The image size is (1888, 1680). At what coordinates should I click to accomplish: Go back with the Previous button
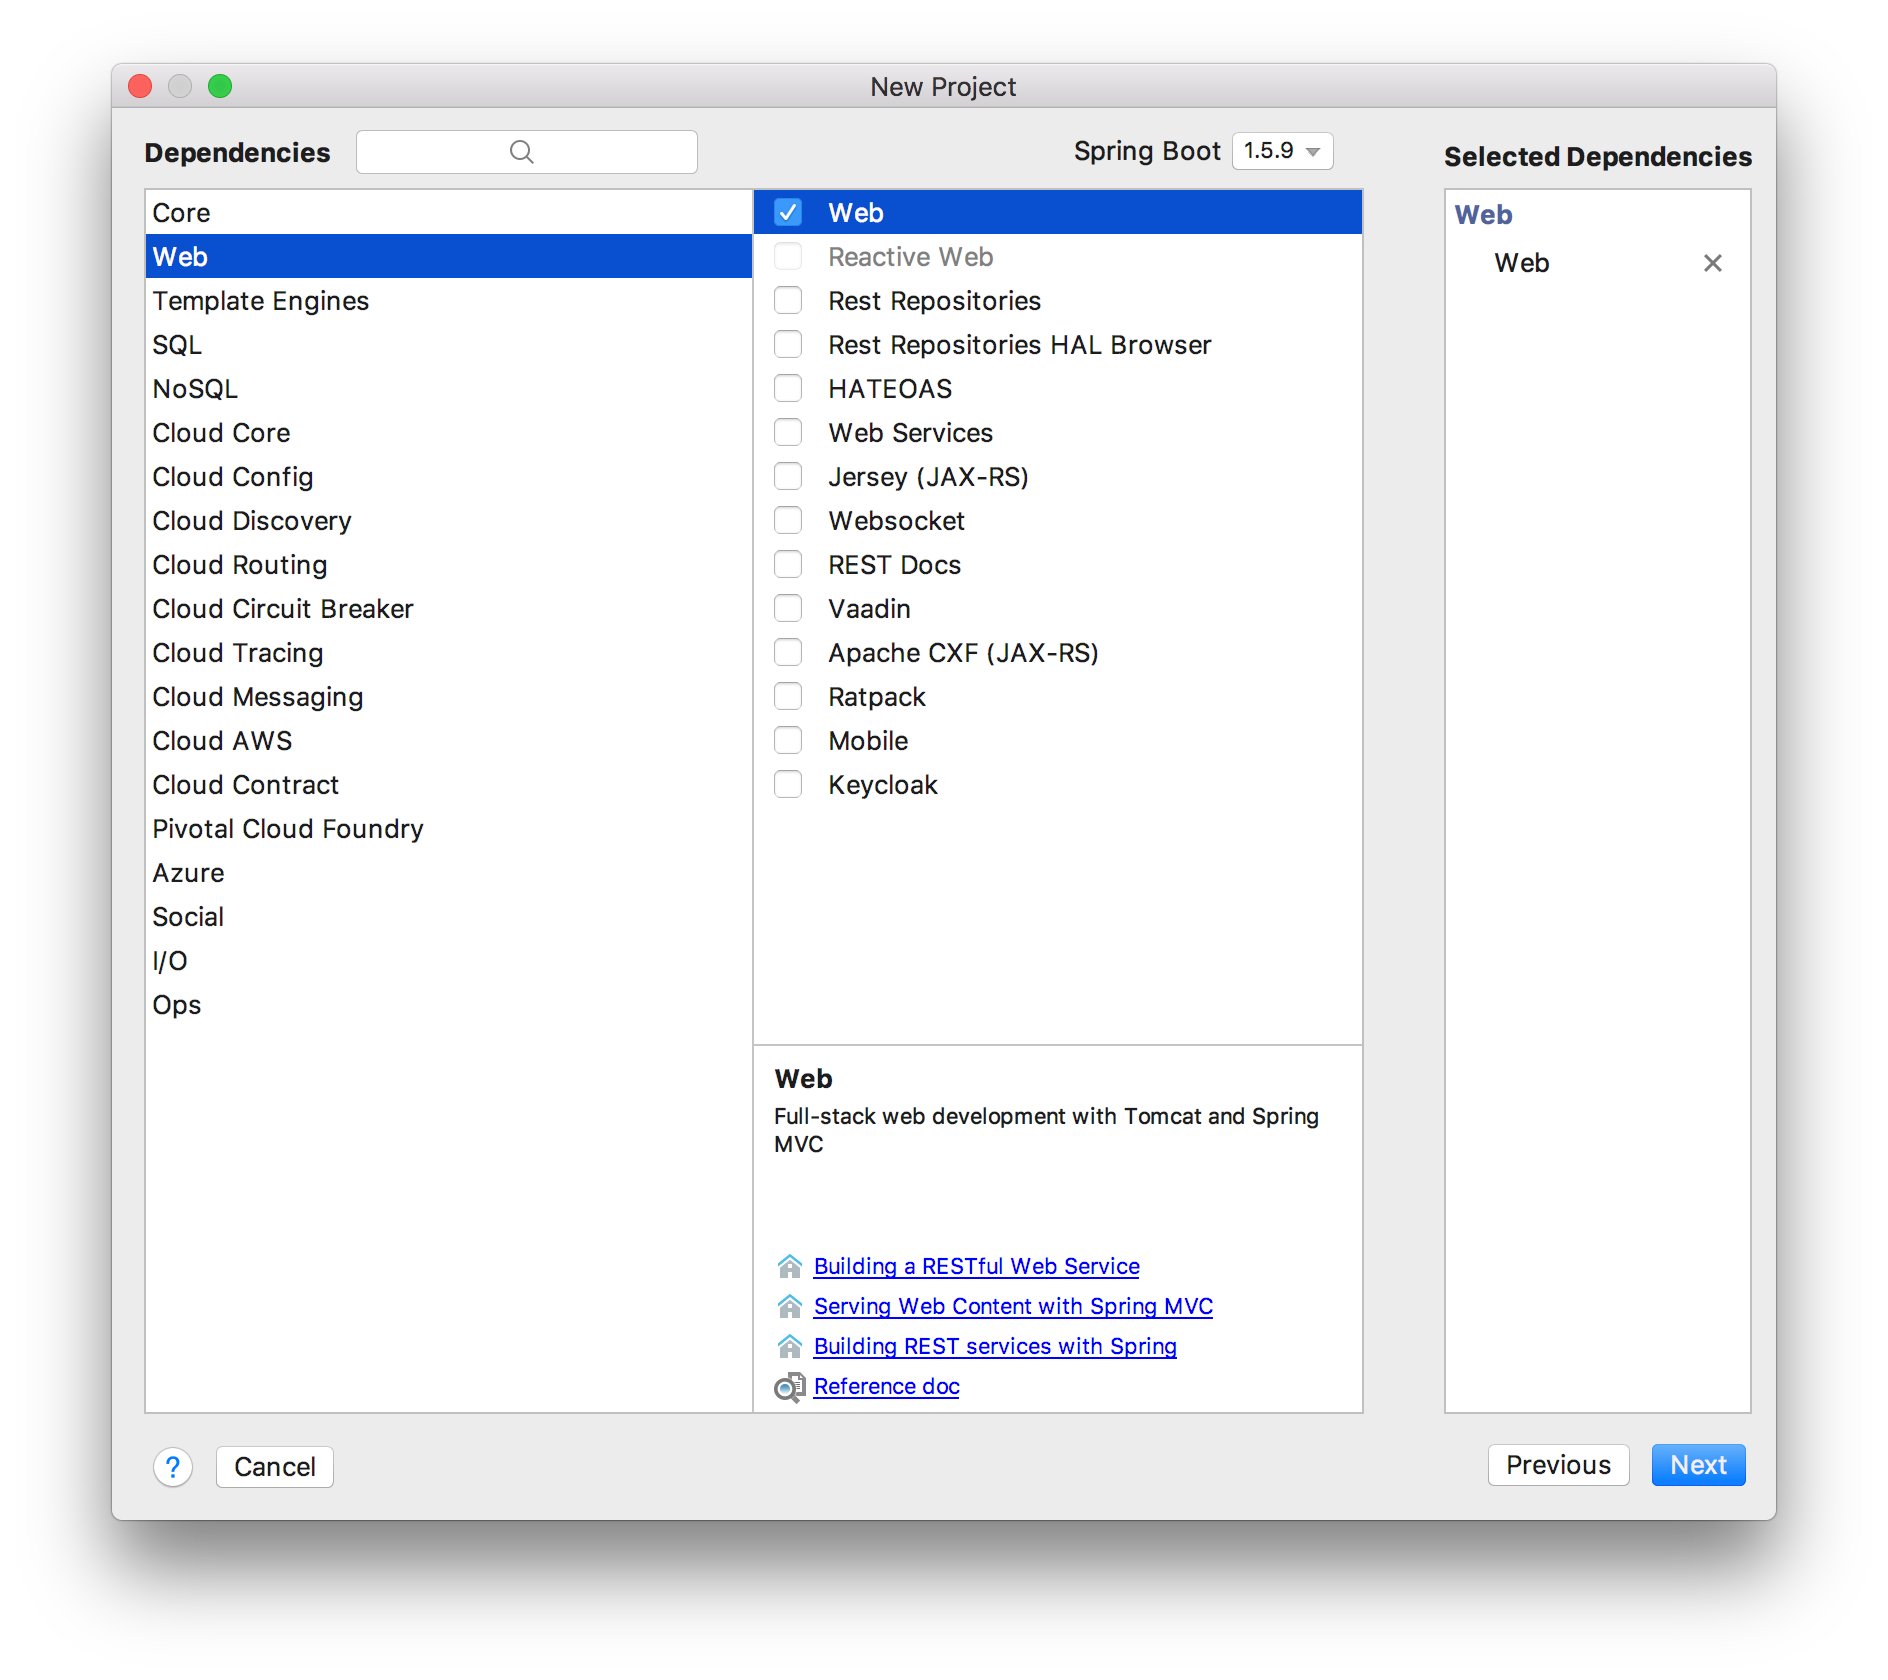(x=1558, y=1465)
